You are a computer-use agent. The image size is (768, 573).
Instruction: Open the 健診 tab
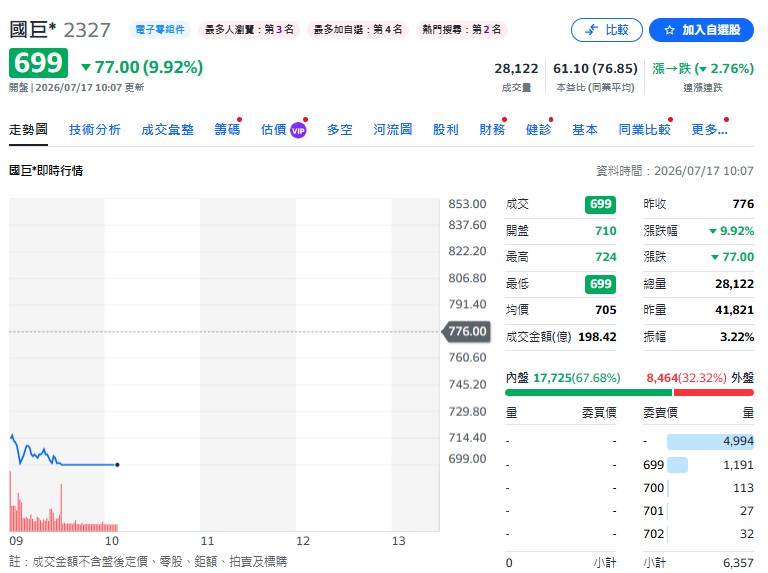(538, 129)
